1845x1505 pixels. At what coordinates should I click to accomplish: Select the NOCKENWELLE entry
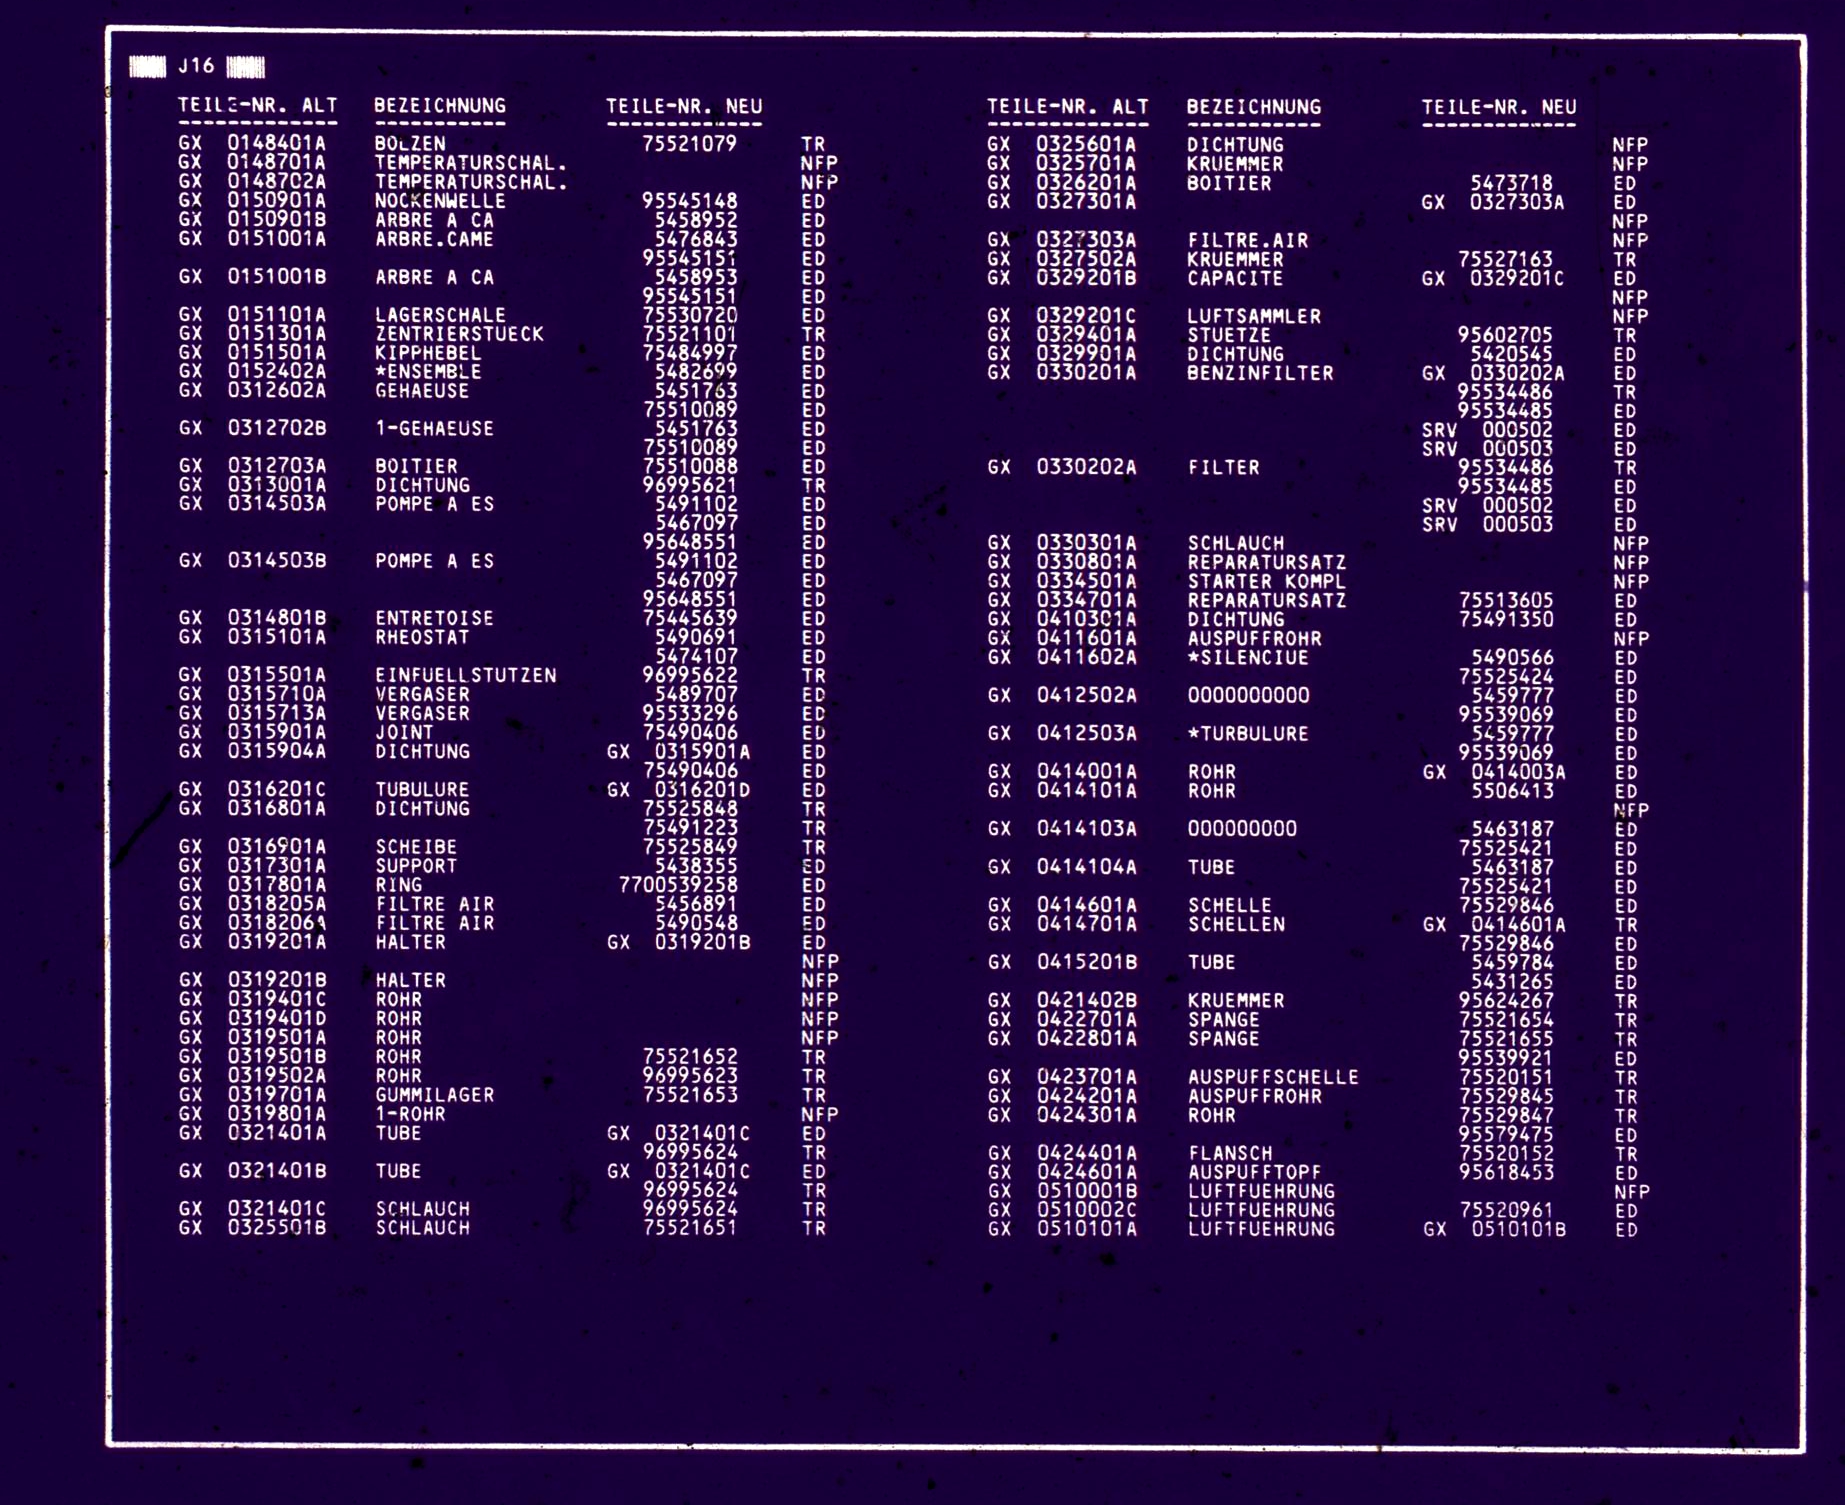pos(440,200)
